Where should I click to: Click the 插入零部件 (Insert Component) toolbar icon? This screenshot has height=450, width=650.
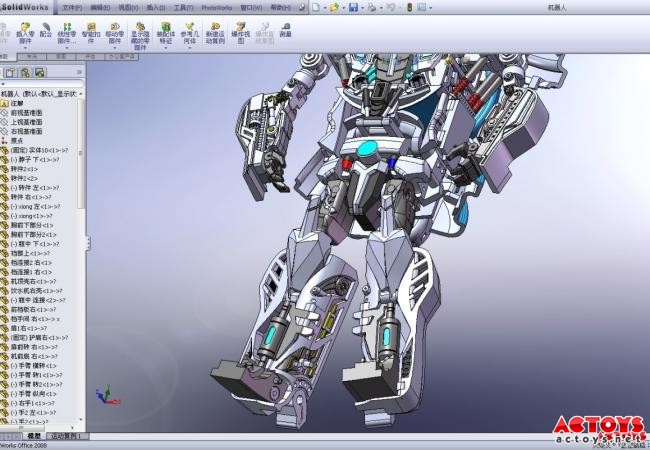23,33
